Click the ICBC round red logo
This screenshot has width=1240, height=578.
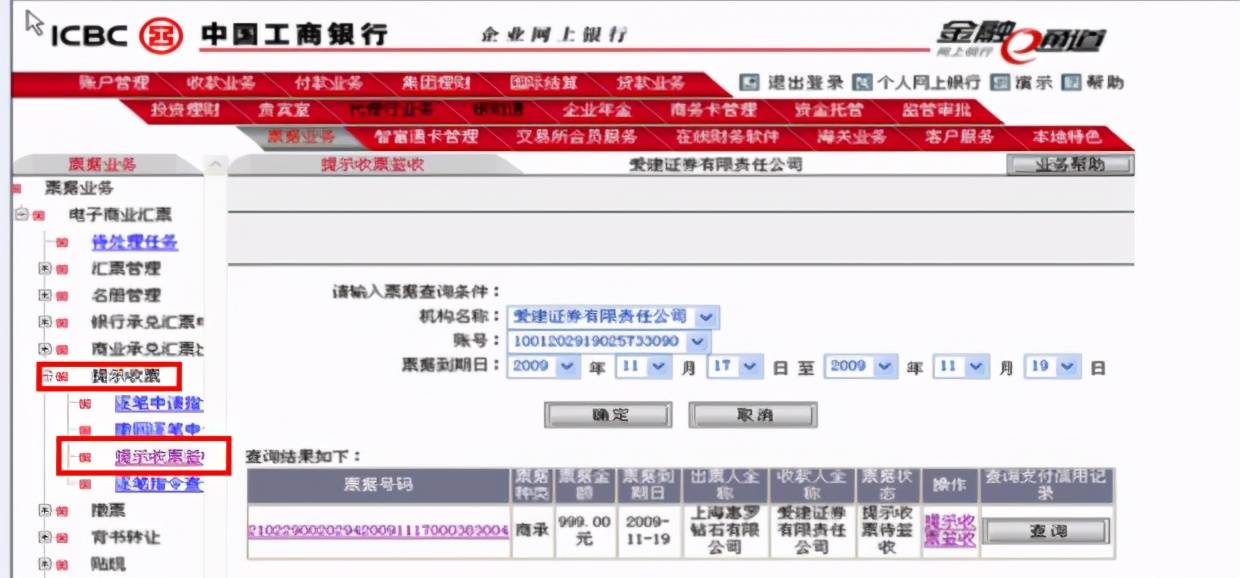tap(160, 36)
